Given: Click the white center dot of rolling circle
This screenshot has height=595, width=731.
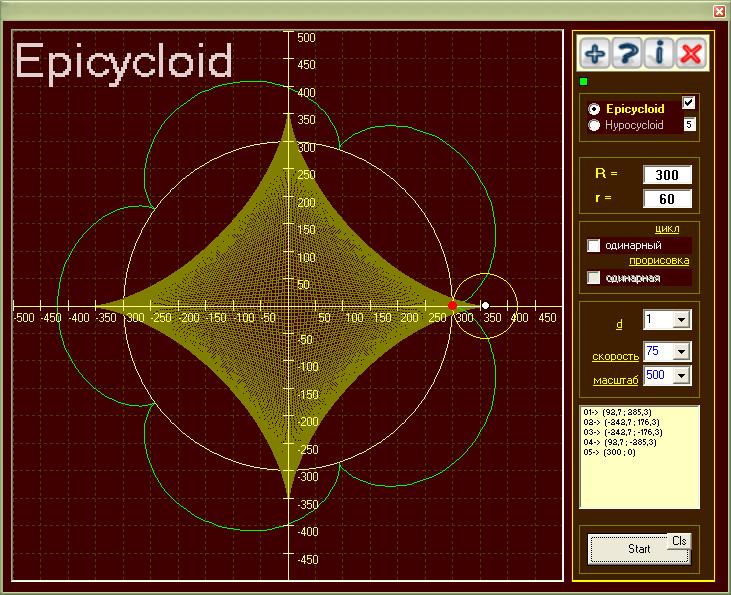Looking at the screenshot, I should point(485,305).
